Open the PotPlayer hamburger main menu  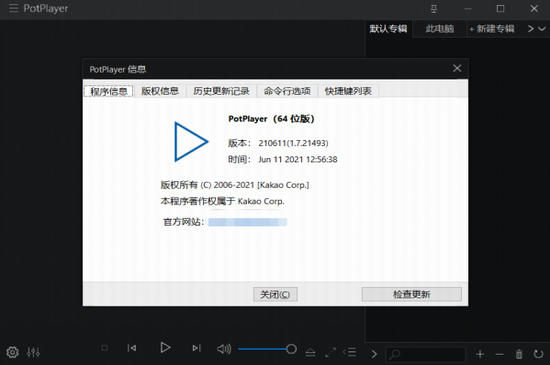click(13, 8)
